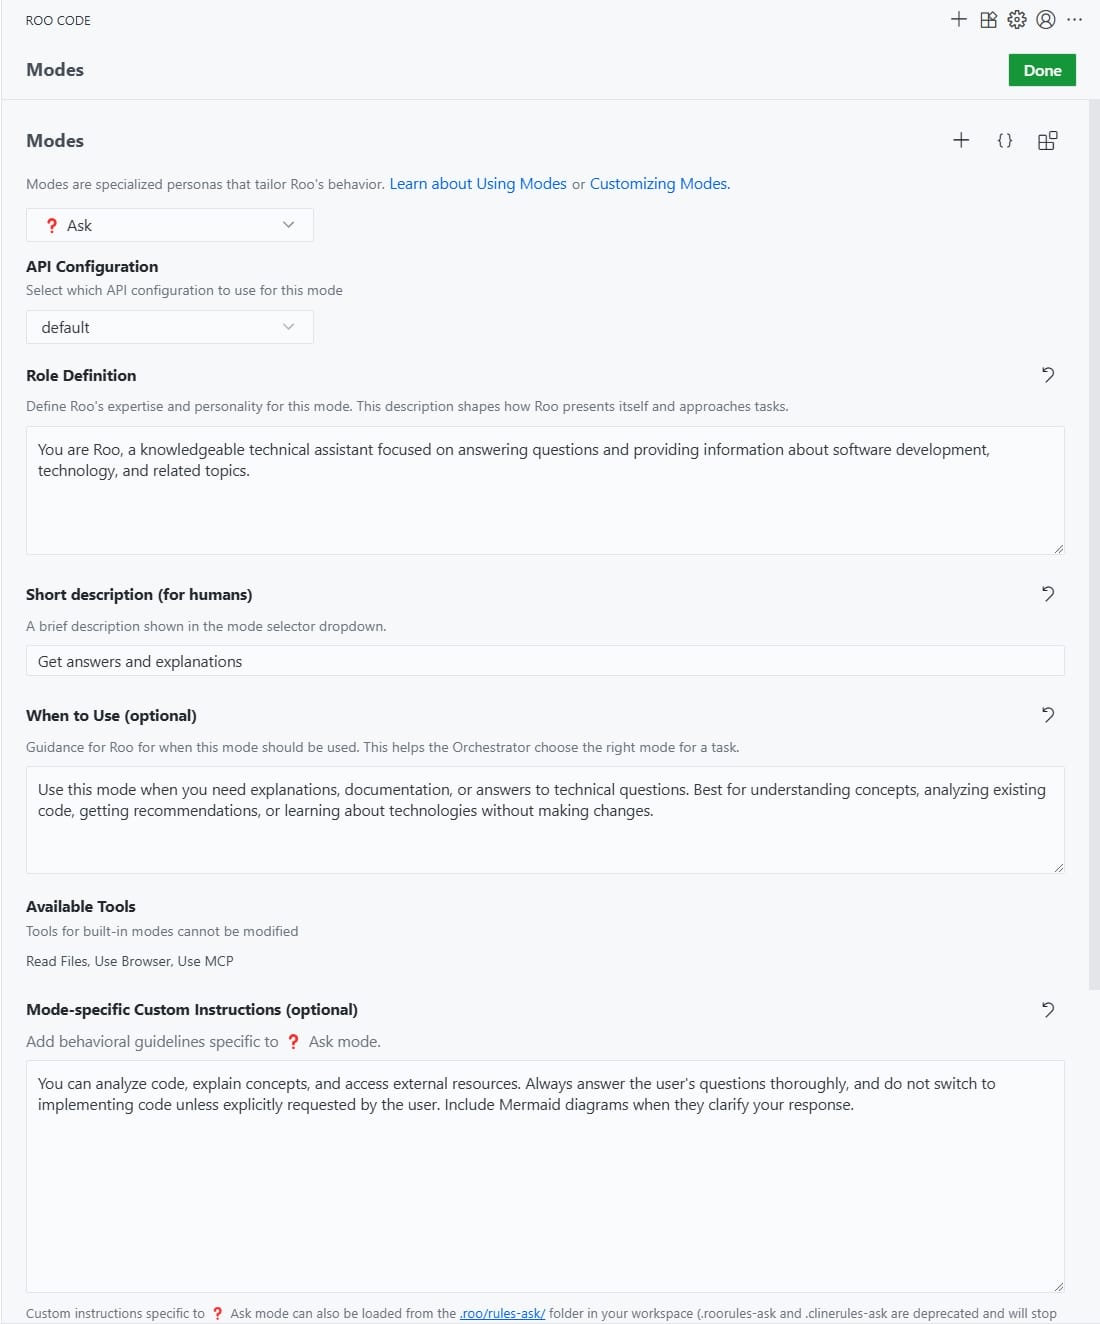Image resolution: width=1100 pixels, height=1324 pixels.
Task: Open the Learn about Using Modes link
Action: tap(478, 184)
